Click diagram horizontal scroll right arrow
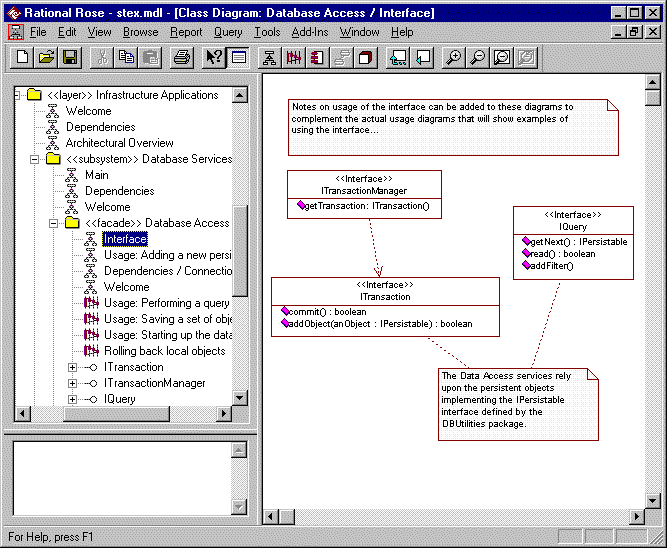Viewport: 667px width, 548px height. (636, 517)
